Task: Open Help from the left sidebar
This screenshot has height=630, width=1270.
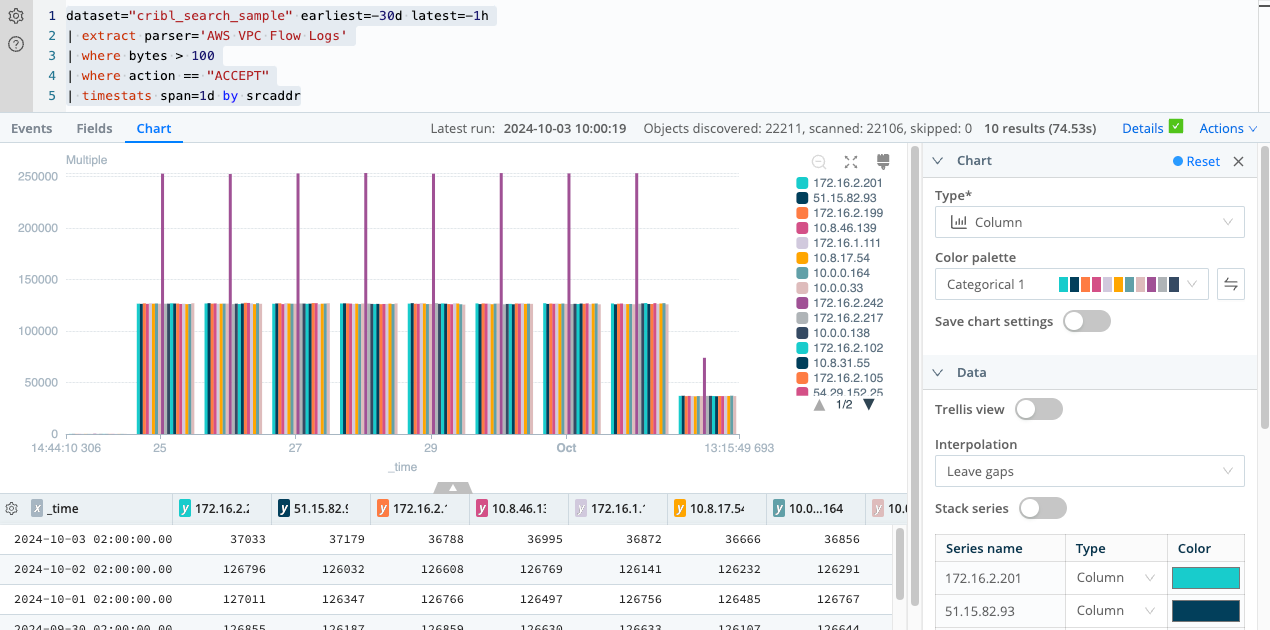Action: (15, 44)
